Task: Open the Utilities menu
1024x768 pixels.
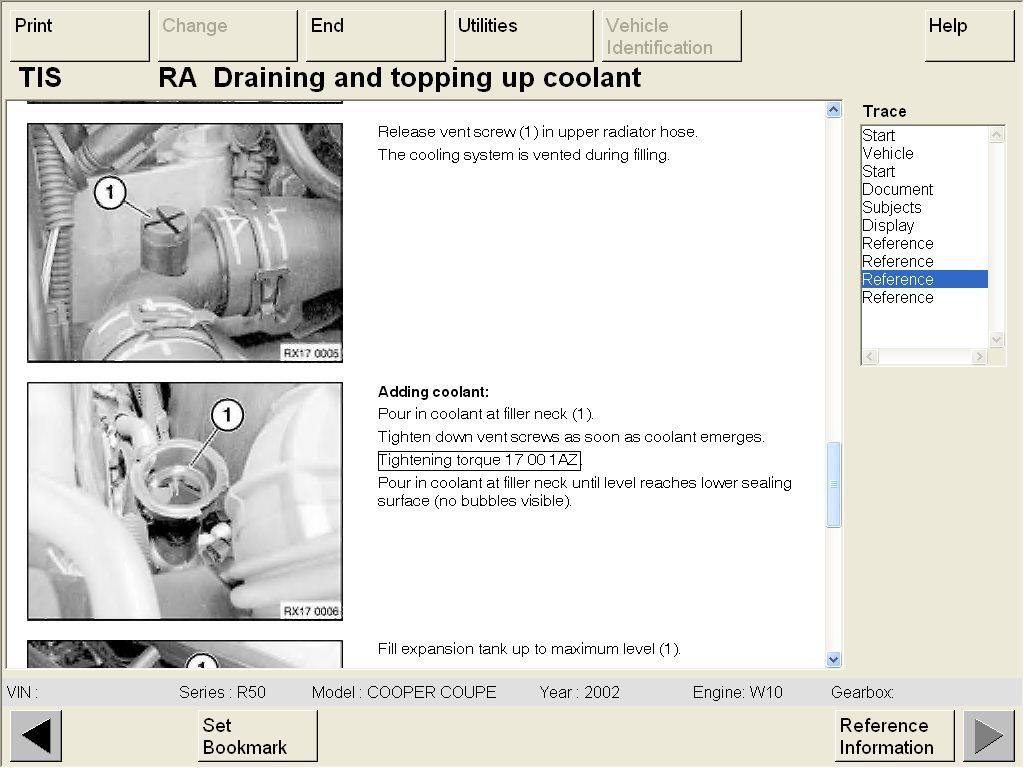Action: pyautogui.click(x=523, y=36)
